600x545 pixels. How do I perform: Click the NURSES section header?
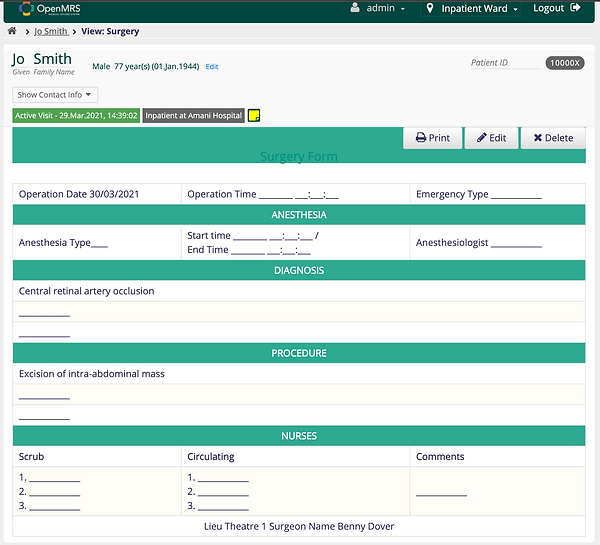[x=299, y=436]
